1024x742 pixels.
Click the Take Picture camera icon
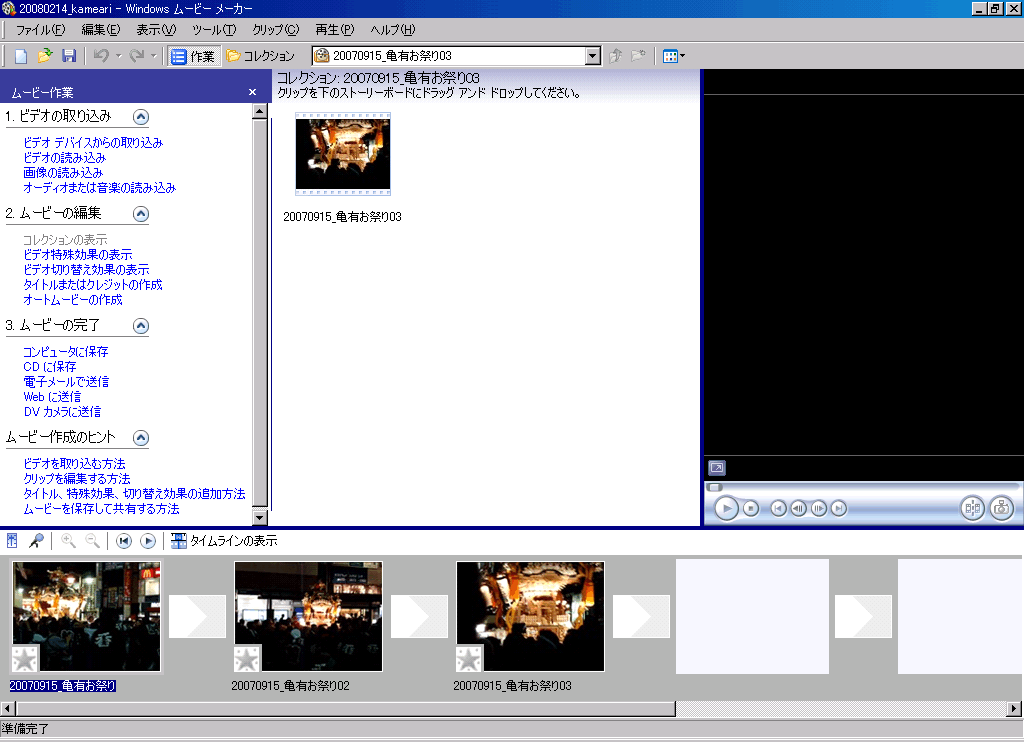point(1001,508)
